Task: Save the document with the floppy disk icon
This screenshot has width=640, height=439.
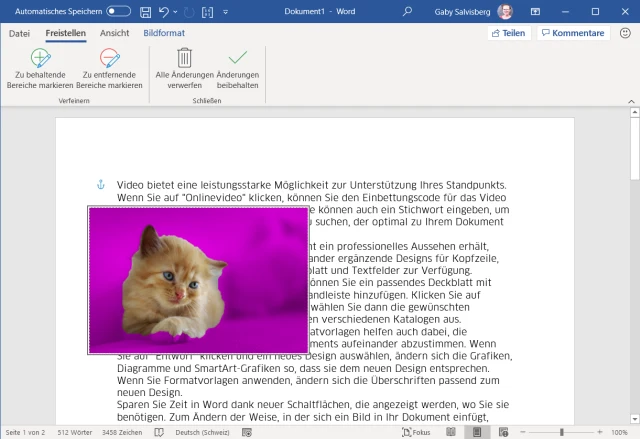Action: [x=146, y=11]
